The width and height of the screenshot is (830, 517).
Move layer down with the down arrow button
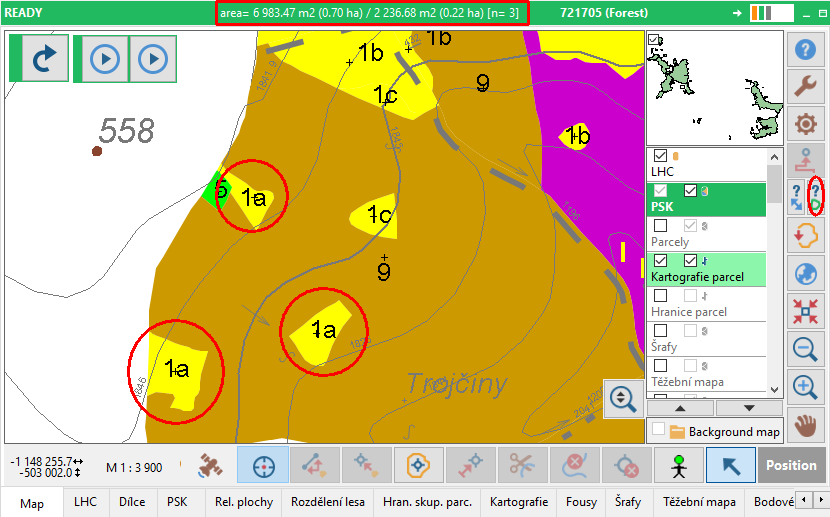[748, 408]
